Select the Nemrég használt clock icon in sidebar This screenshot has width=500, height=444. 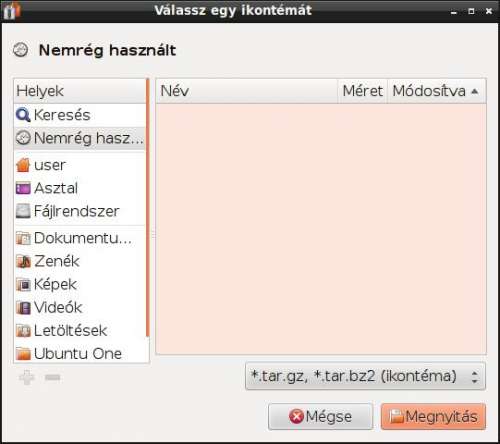point(23,138)
